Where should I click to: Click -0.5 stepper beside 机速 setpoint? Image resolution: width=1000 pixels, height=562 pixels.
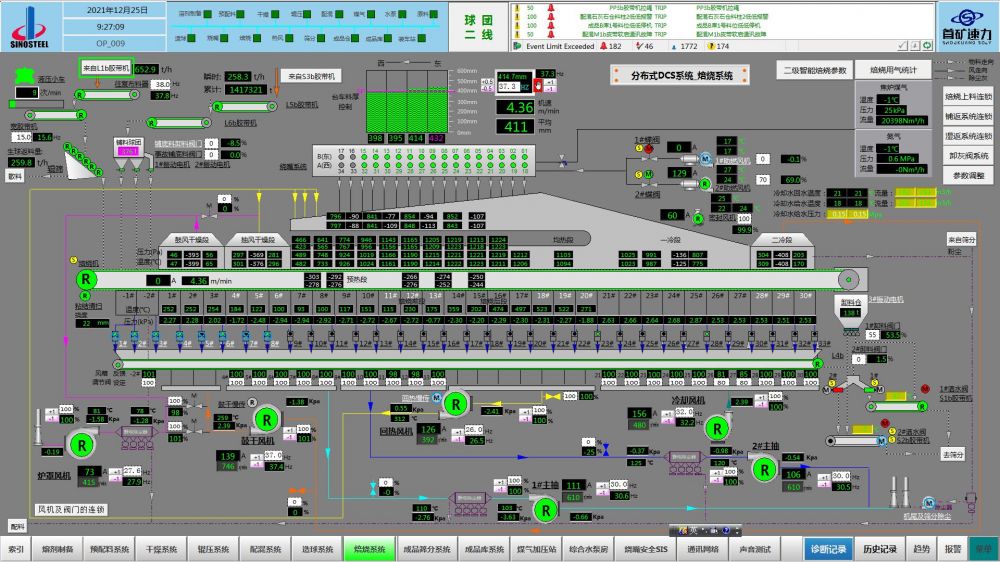click(487, 89)
